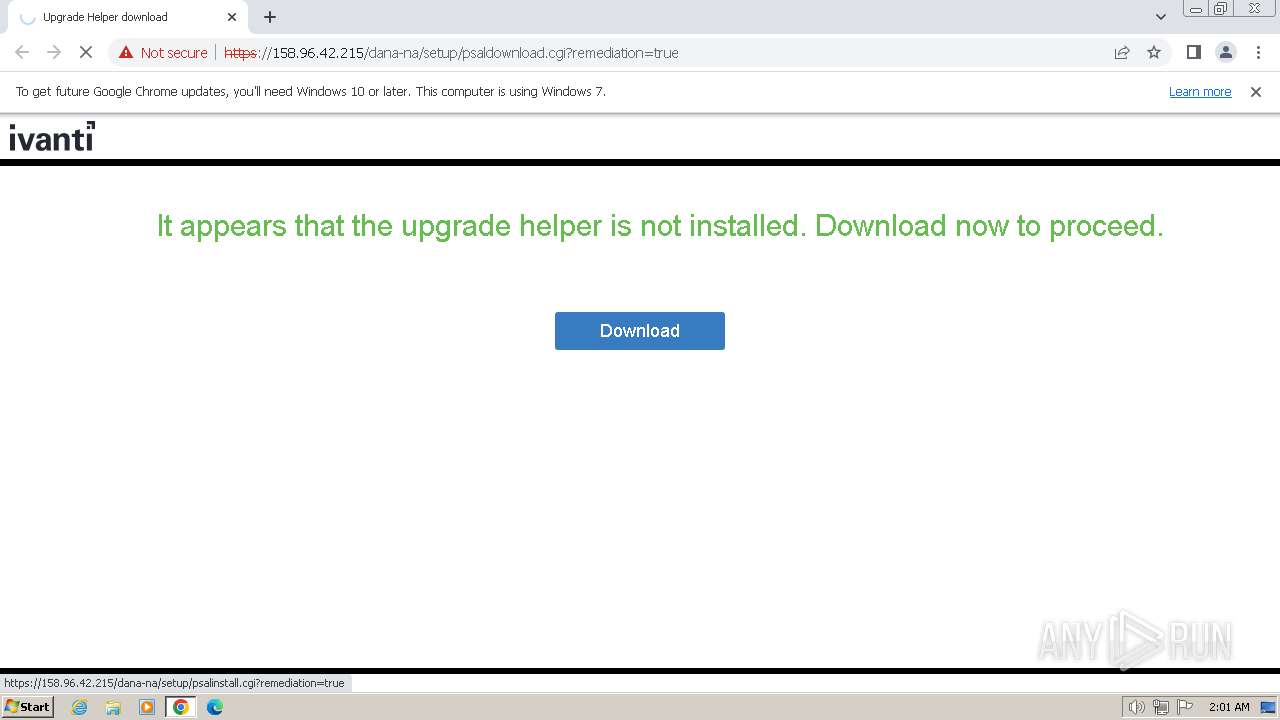Launch Microsoft Edge from taskbar
This screenshot has width=1280, height=720.
tap(215, 707)
